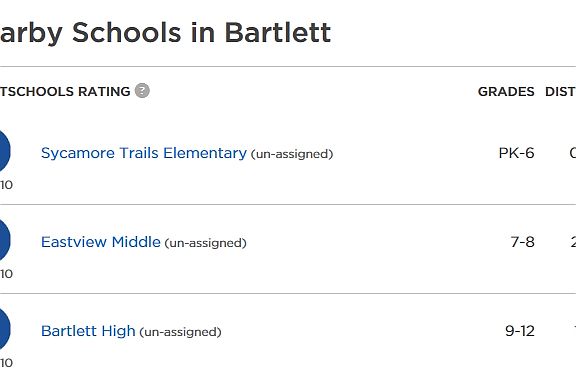Screen dimensions: 576x381
Task: Open the Sycamore Trails Elementary school link
Action: 144,153
